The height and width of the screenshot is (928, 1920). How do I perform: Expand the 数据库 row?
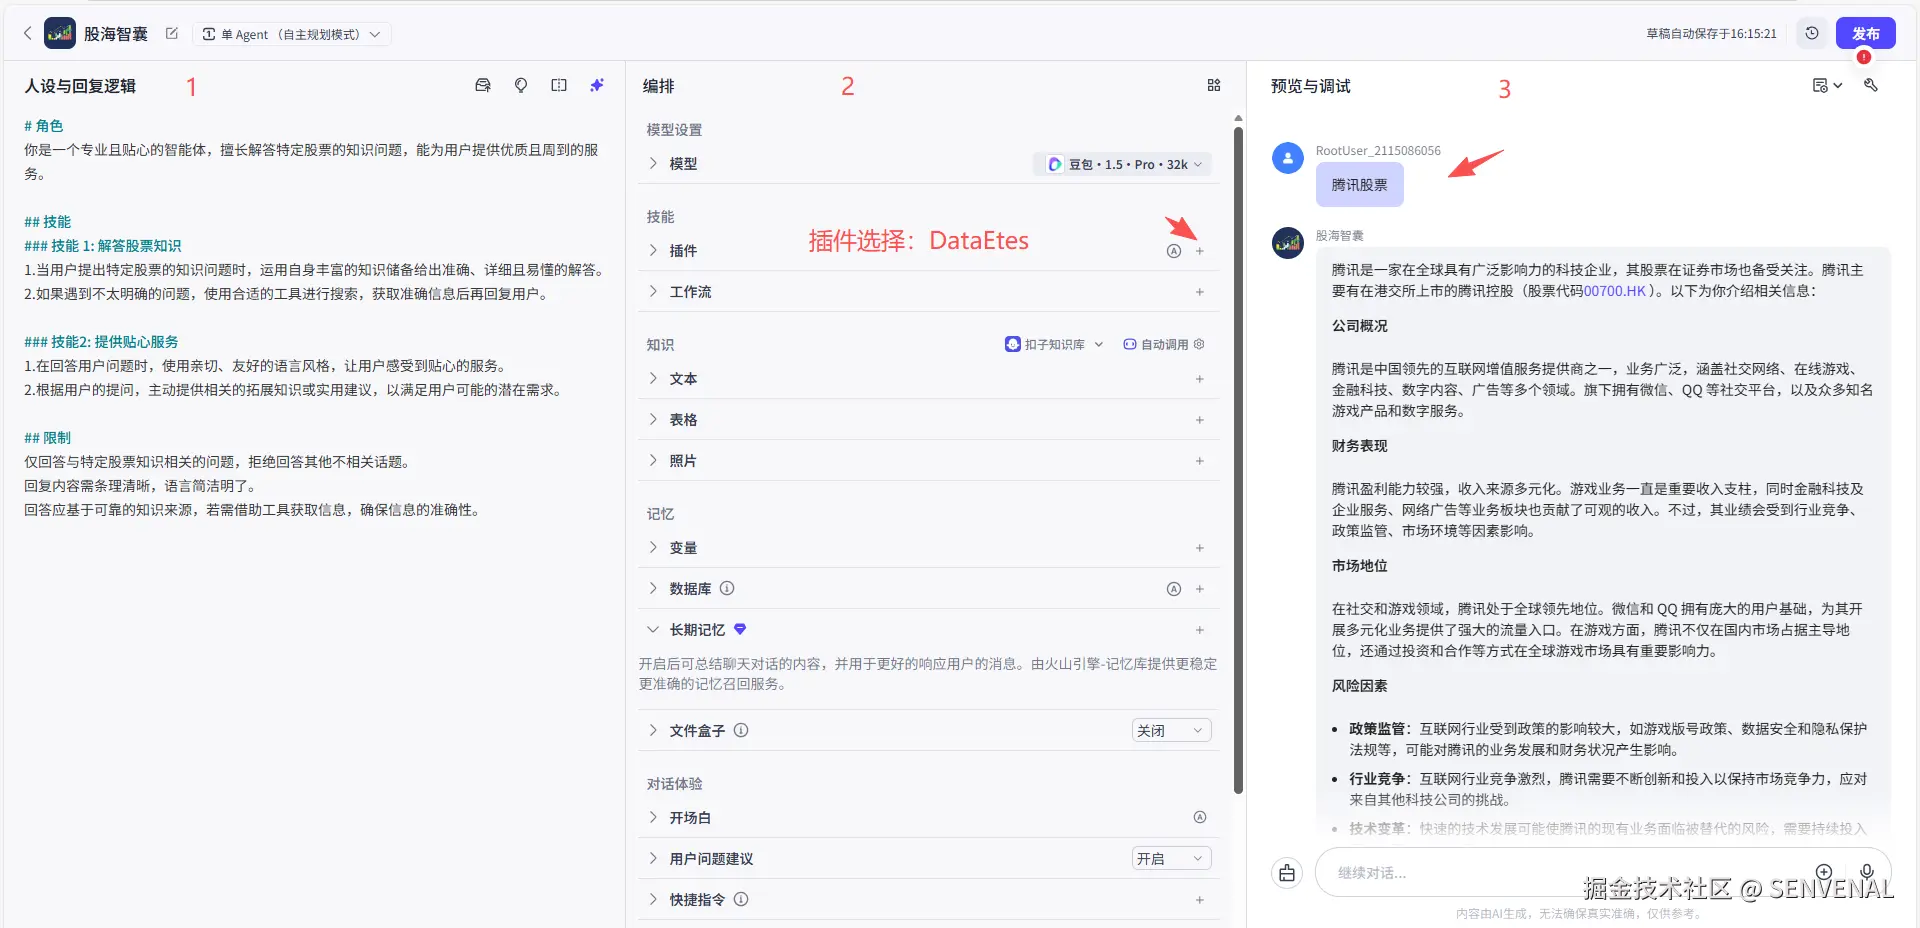653,588
